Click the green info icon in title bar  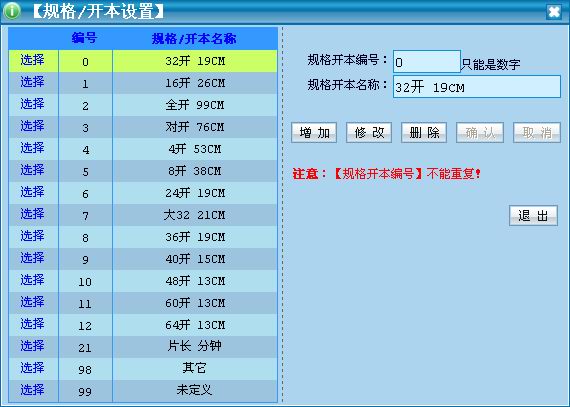point(12,11)
